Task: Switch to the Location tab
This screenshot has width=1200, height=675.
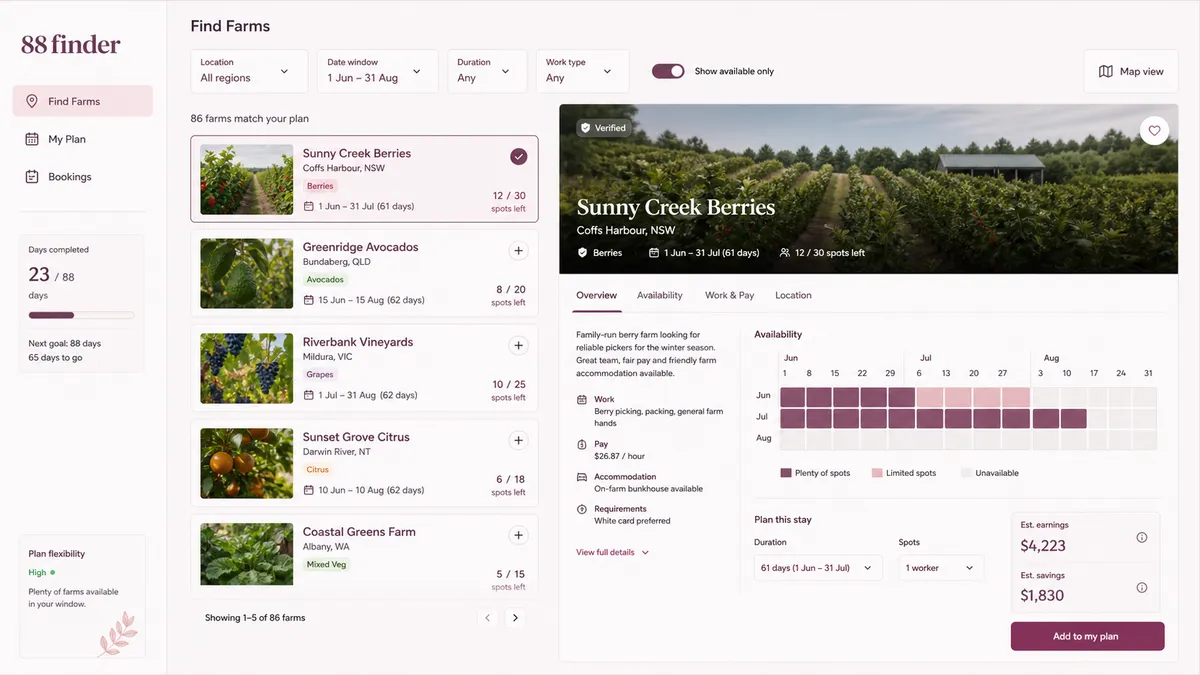Action: 793,295
